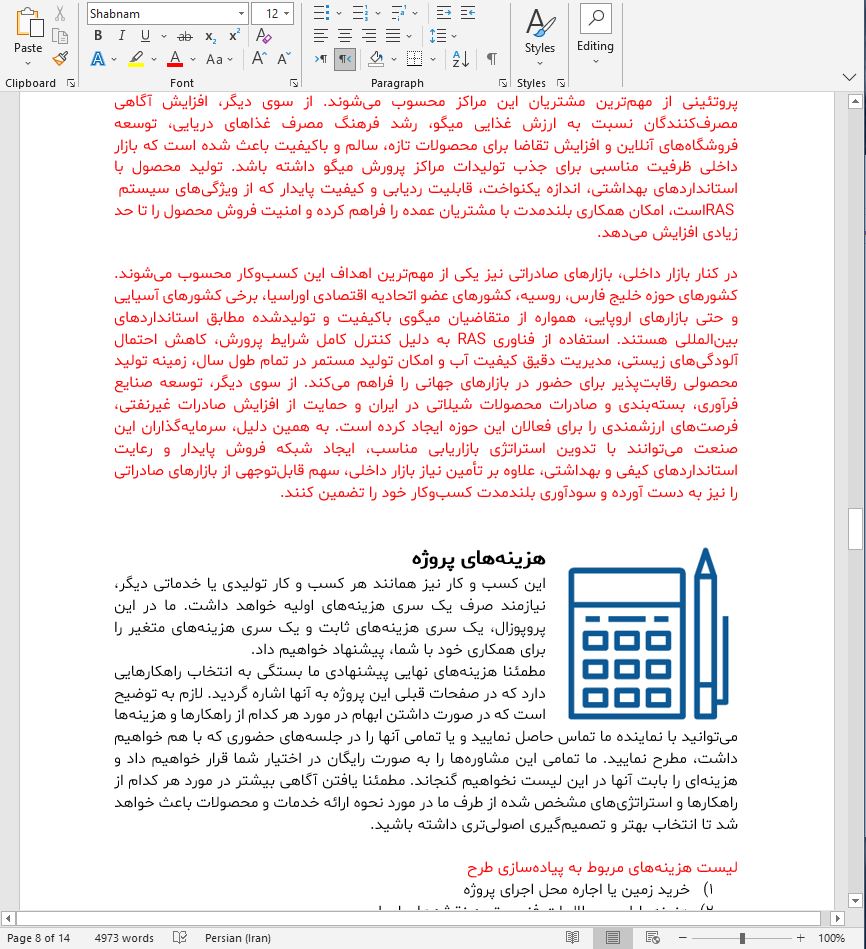Expand the font size 12 dropdown

click(287, 13)
